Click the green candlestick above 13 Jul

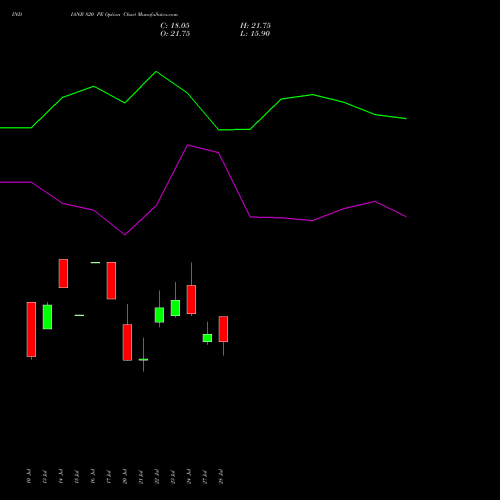(47, 317)
